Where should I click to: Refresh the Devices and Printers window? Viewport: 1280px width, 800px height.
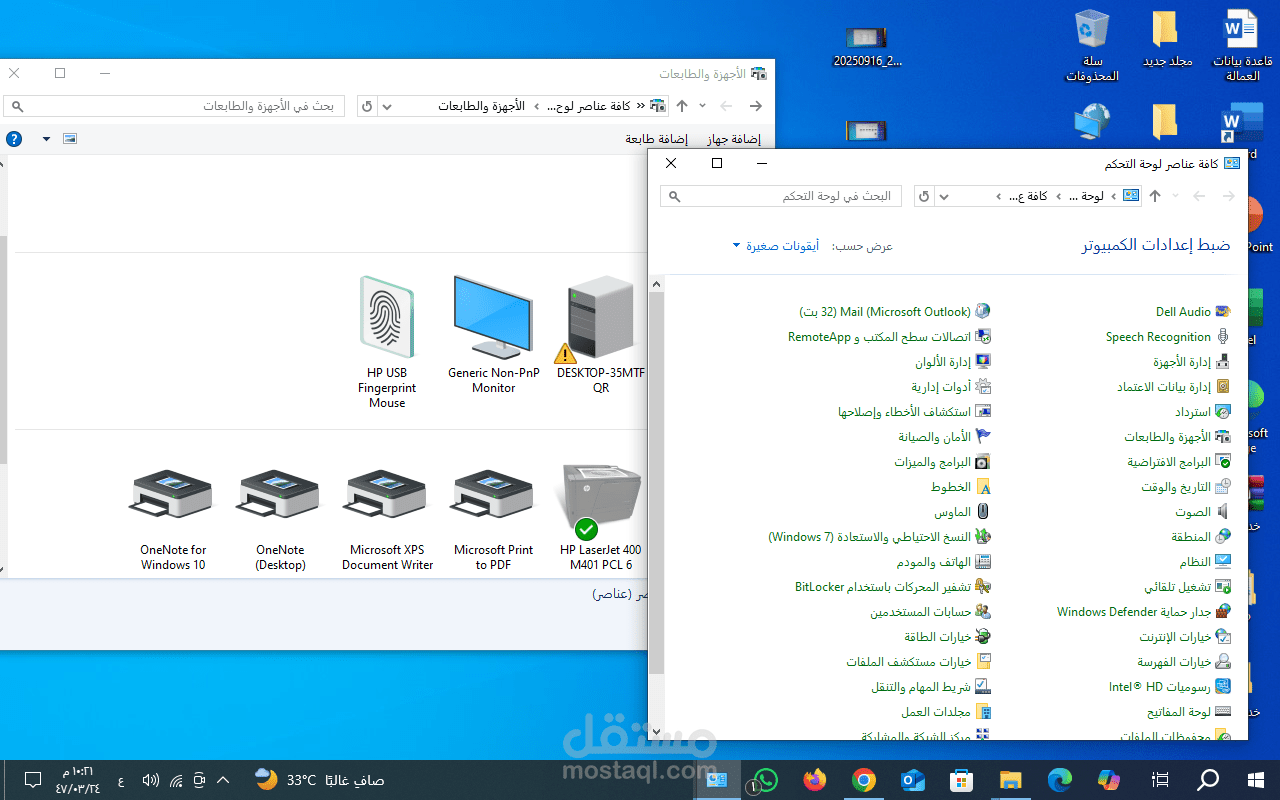pos(367,106)
